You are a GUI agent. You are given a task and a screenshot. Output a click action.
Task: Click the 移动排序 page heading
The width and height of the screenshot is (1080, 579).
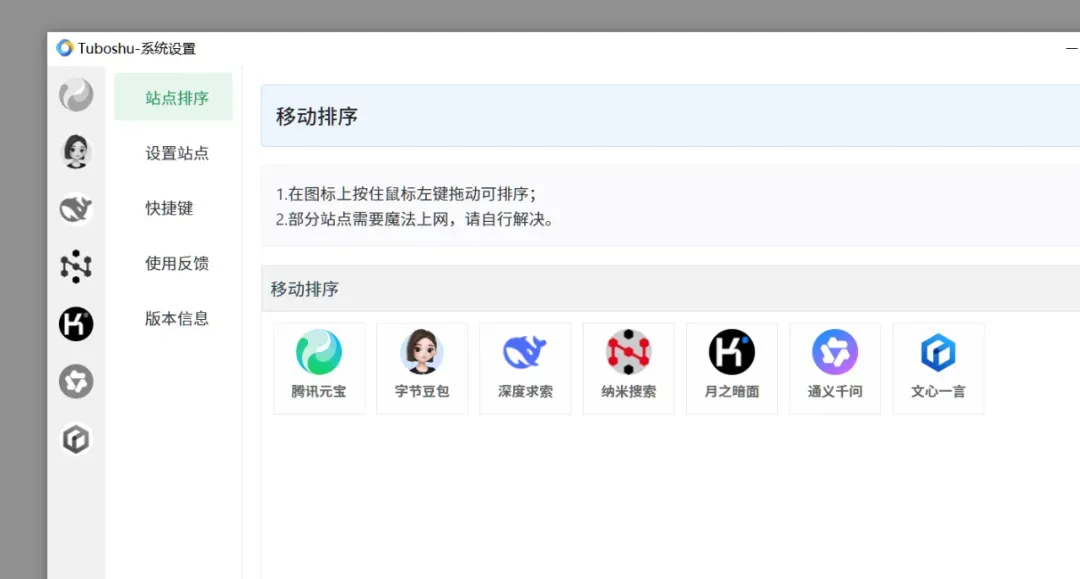click(317, 116)
